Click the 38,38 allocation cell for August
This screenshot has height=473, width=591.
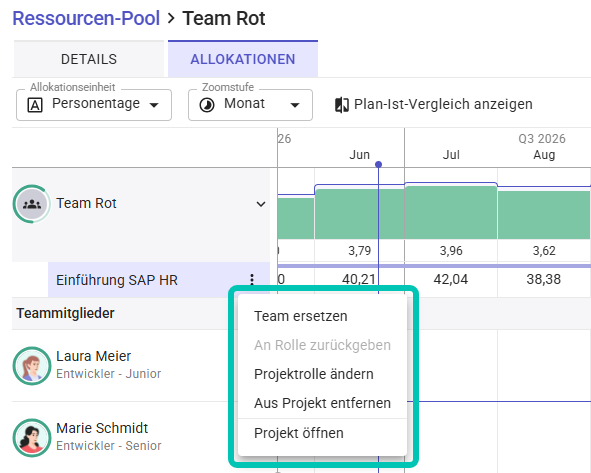(544, 279)
